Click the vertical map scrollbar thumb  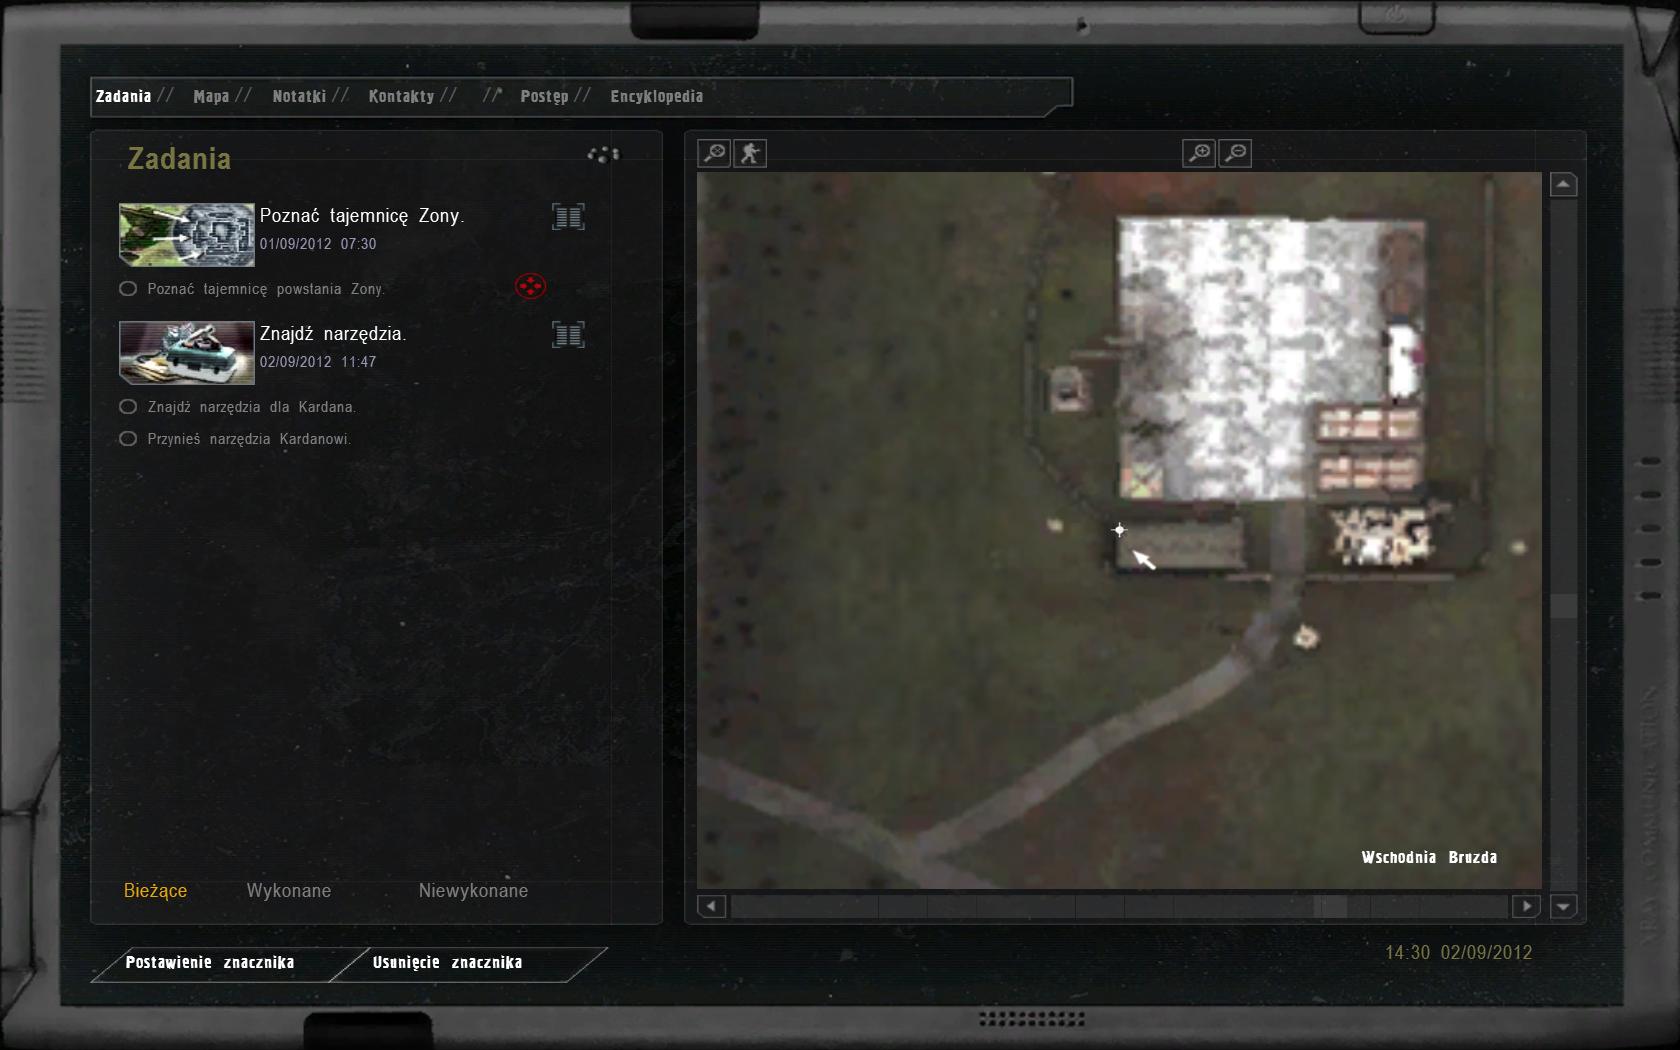[1564, 606]
